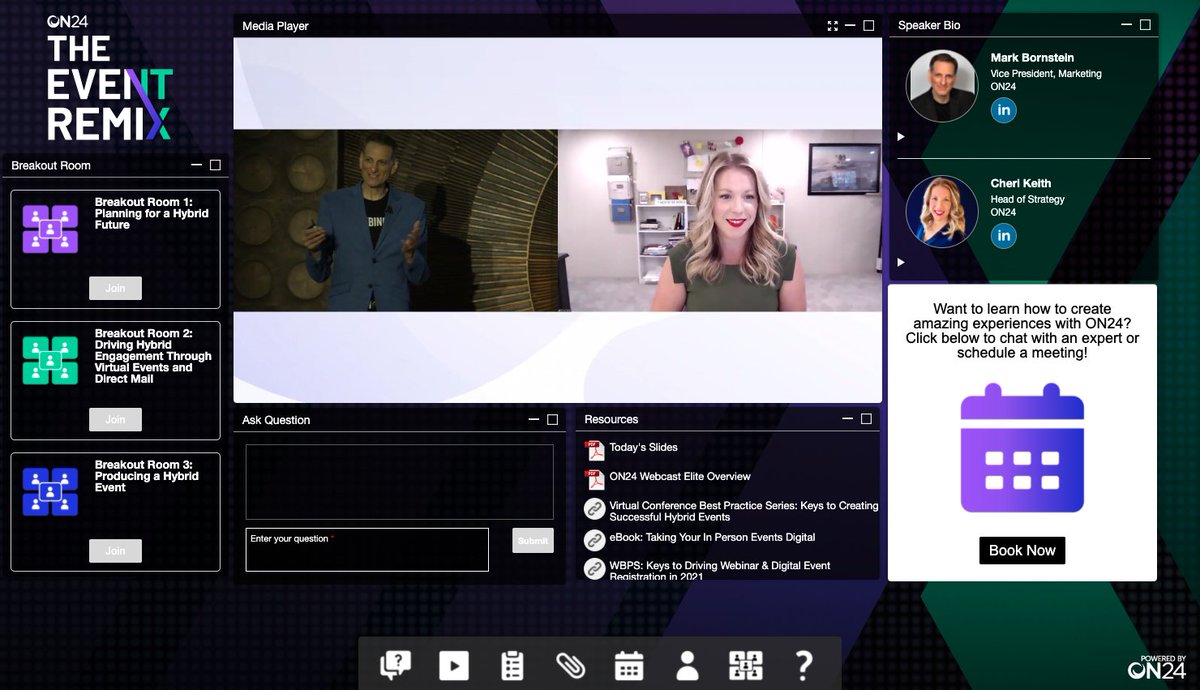Expand Cheri Keith's bio arrow
Screen dimensions: 1200x690
tap(901, 263)
